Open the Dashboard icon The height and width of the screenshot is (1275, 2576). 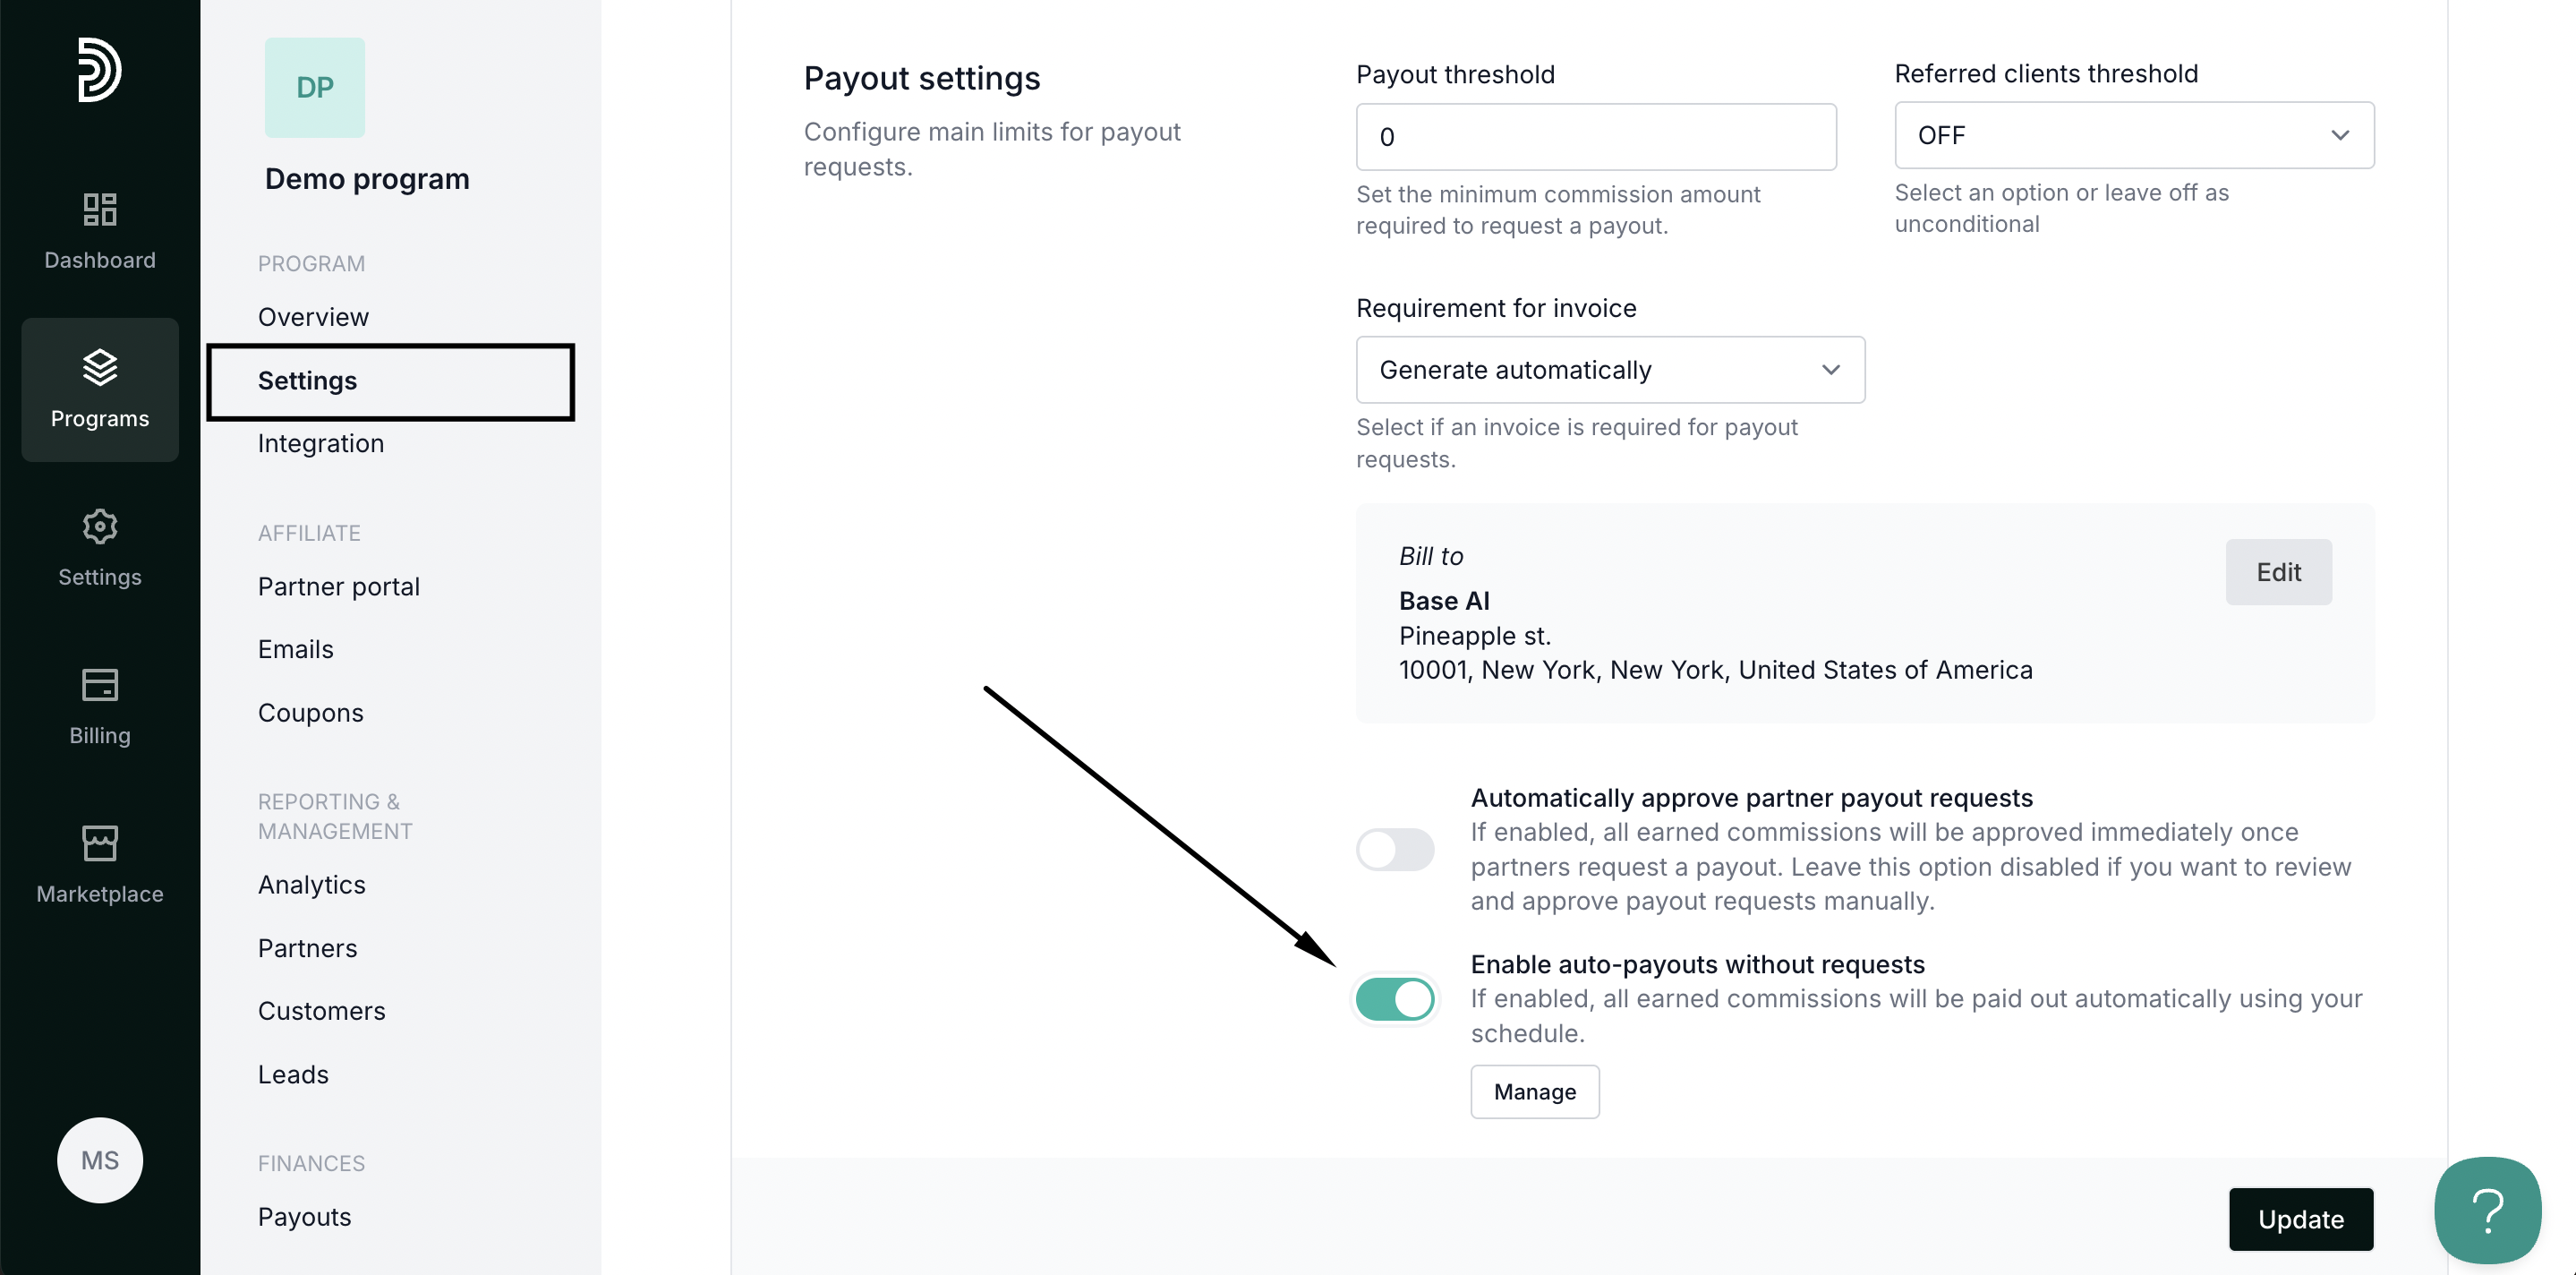coord(99,210)
